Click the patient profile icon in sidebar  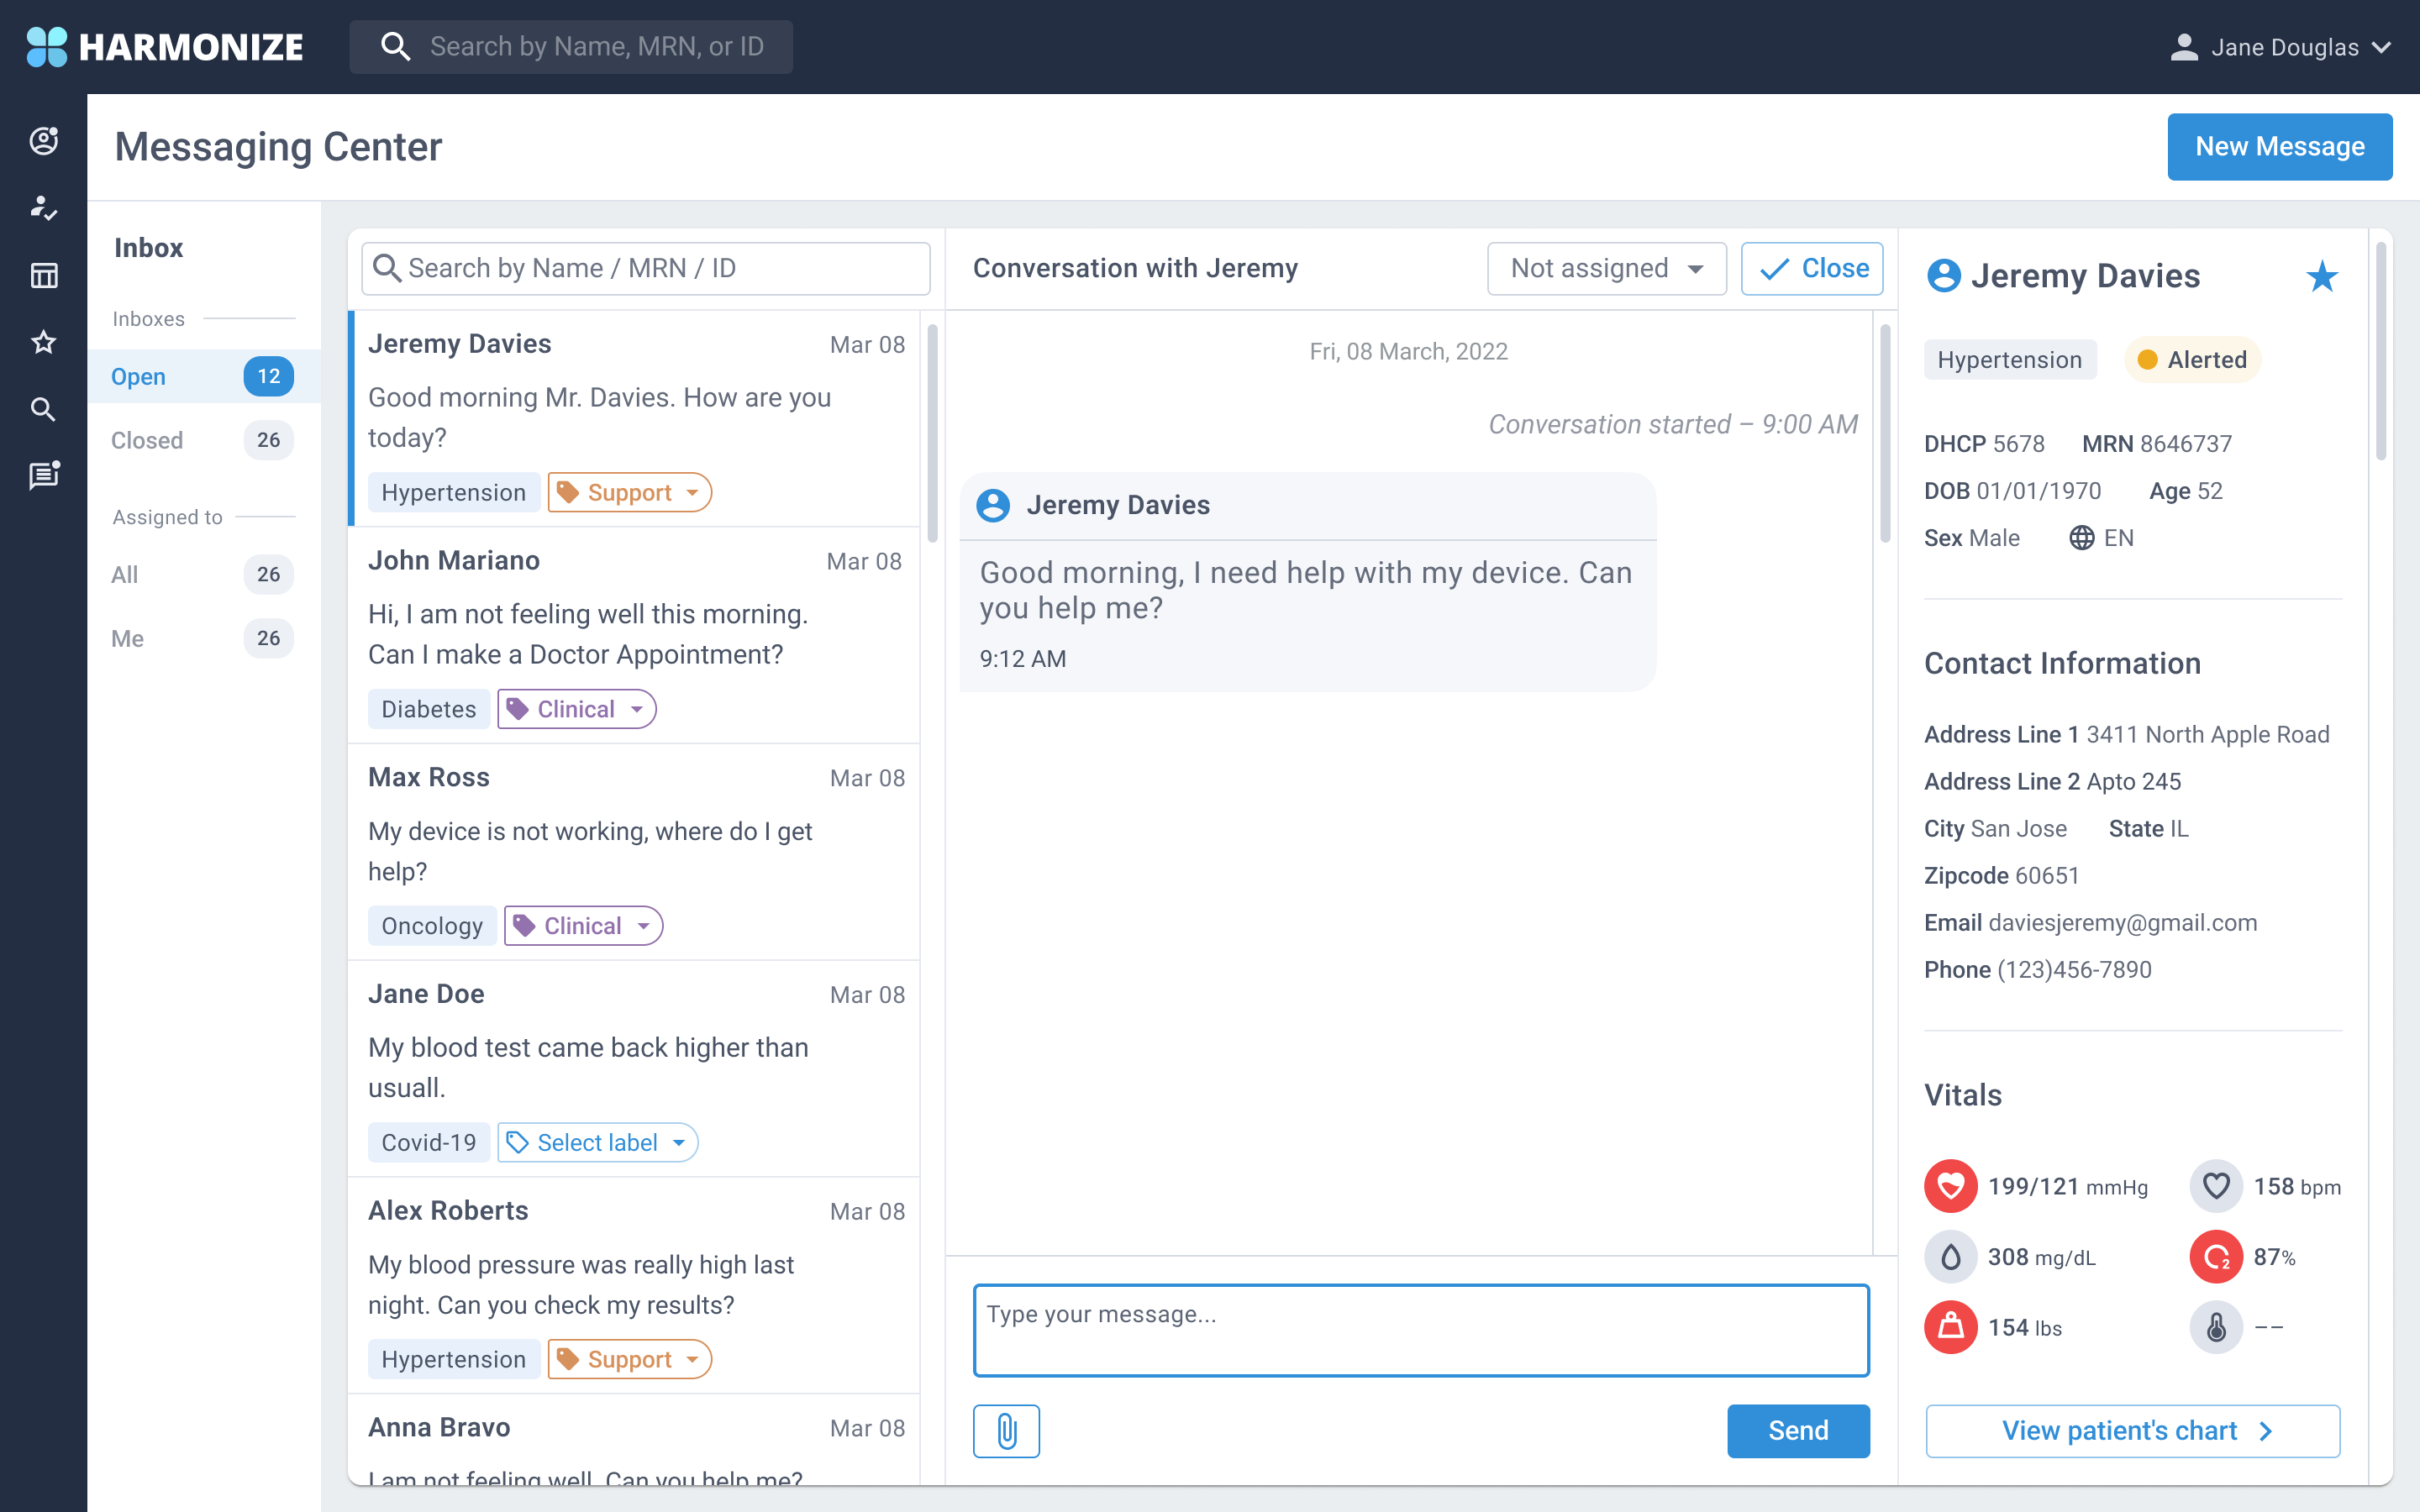[x=43, y=141]
